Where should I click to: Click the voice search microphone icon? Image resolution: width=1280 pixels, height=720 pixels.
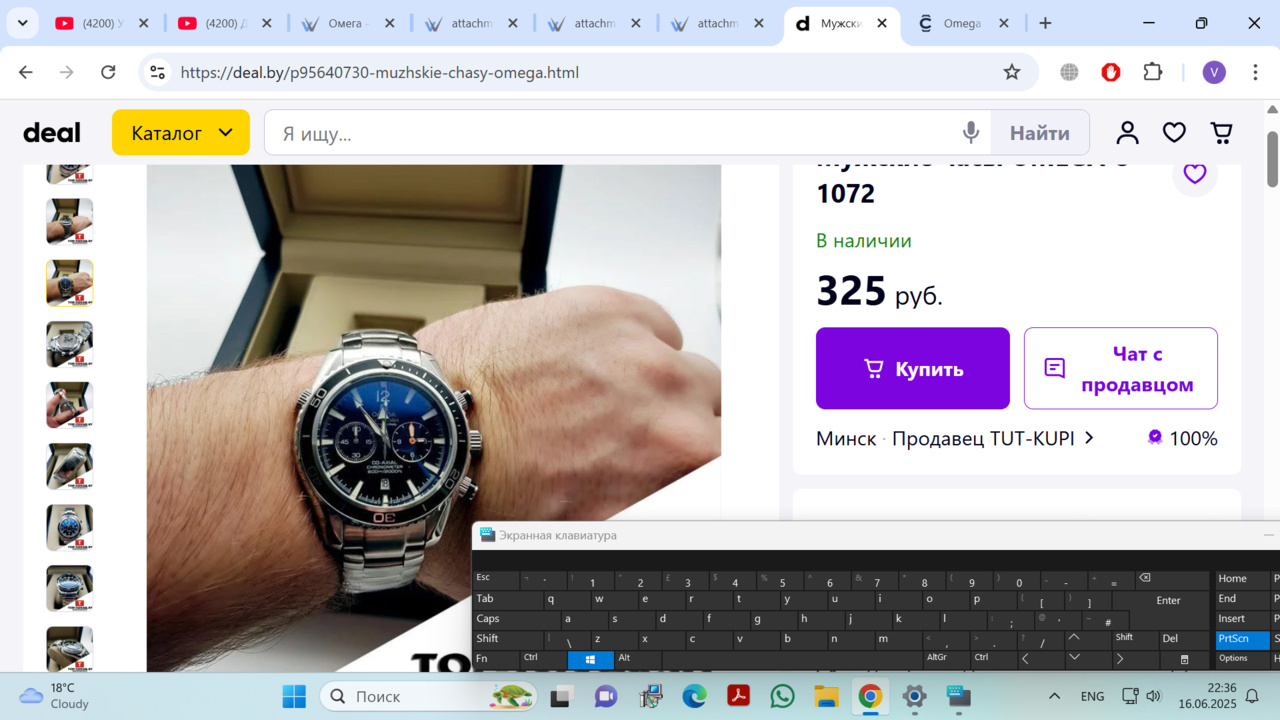970,133
